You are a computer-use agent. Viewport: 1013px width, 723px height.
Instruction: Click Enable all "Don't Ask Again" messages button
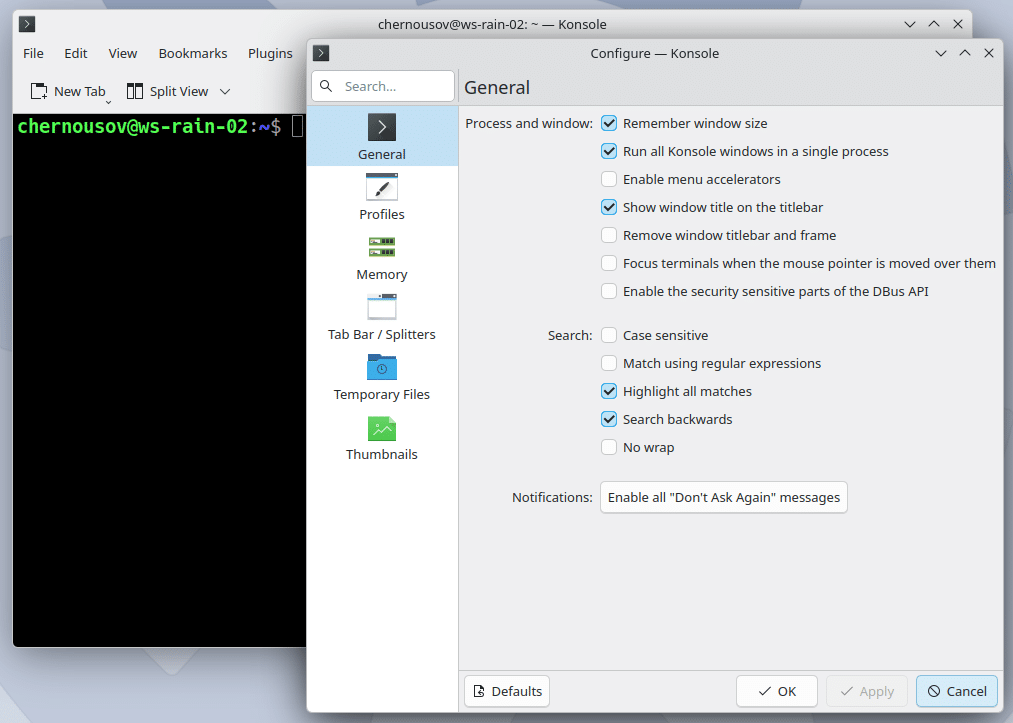724,498
